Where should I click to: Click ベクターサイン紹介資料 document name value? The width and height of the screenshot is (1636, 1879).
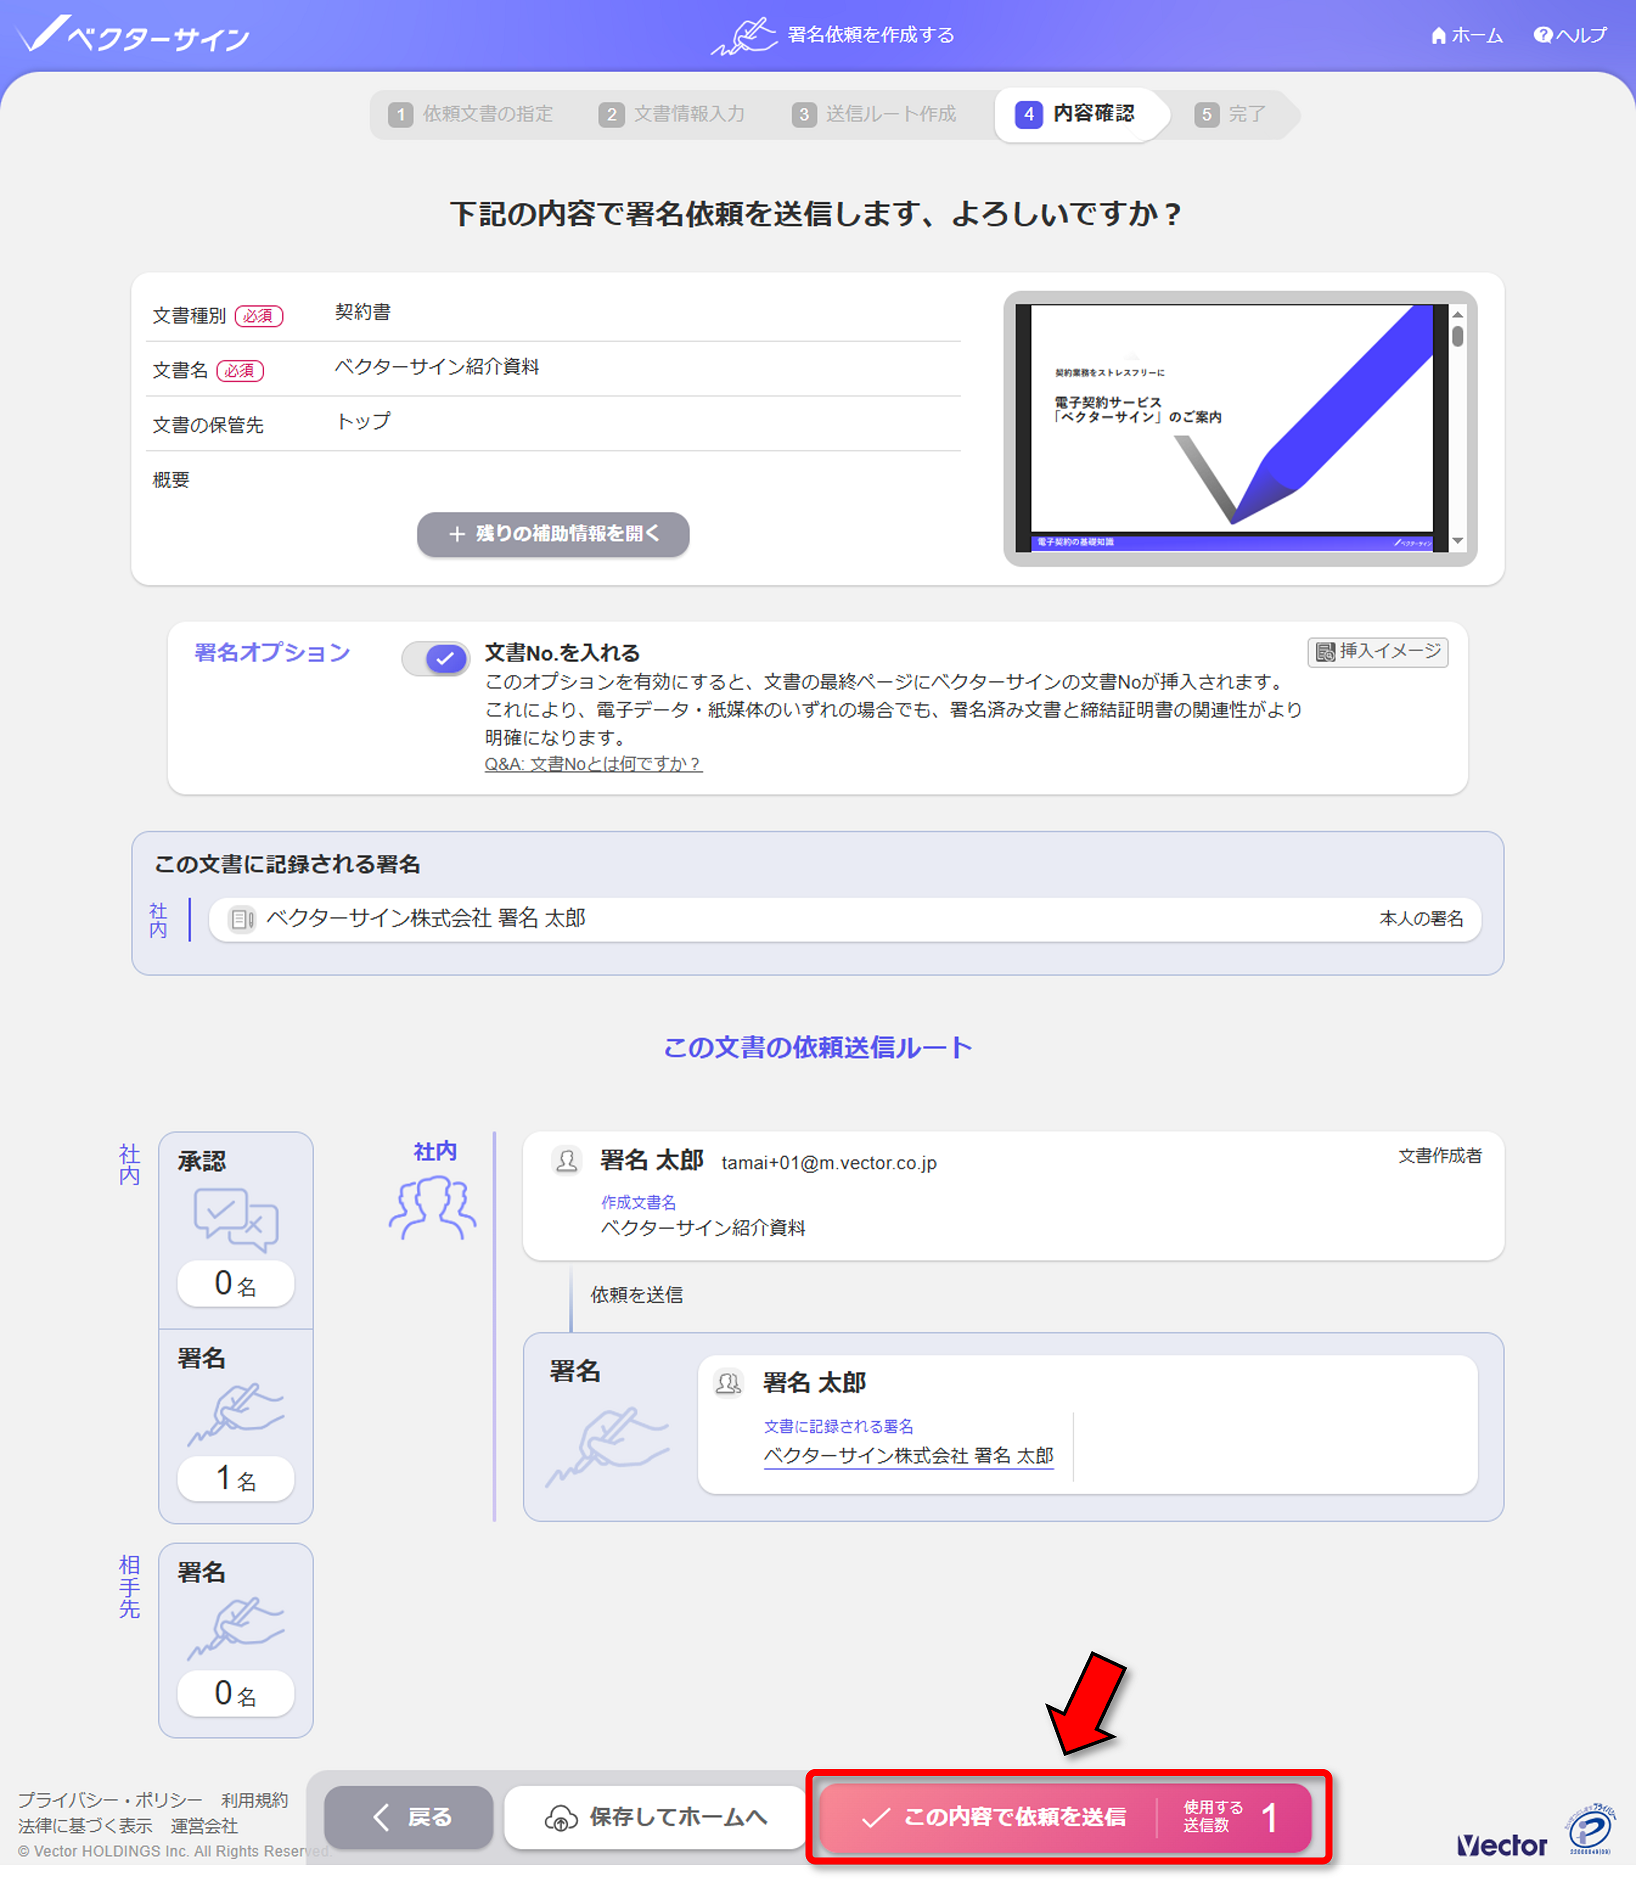[437, 367]
